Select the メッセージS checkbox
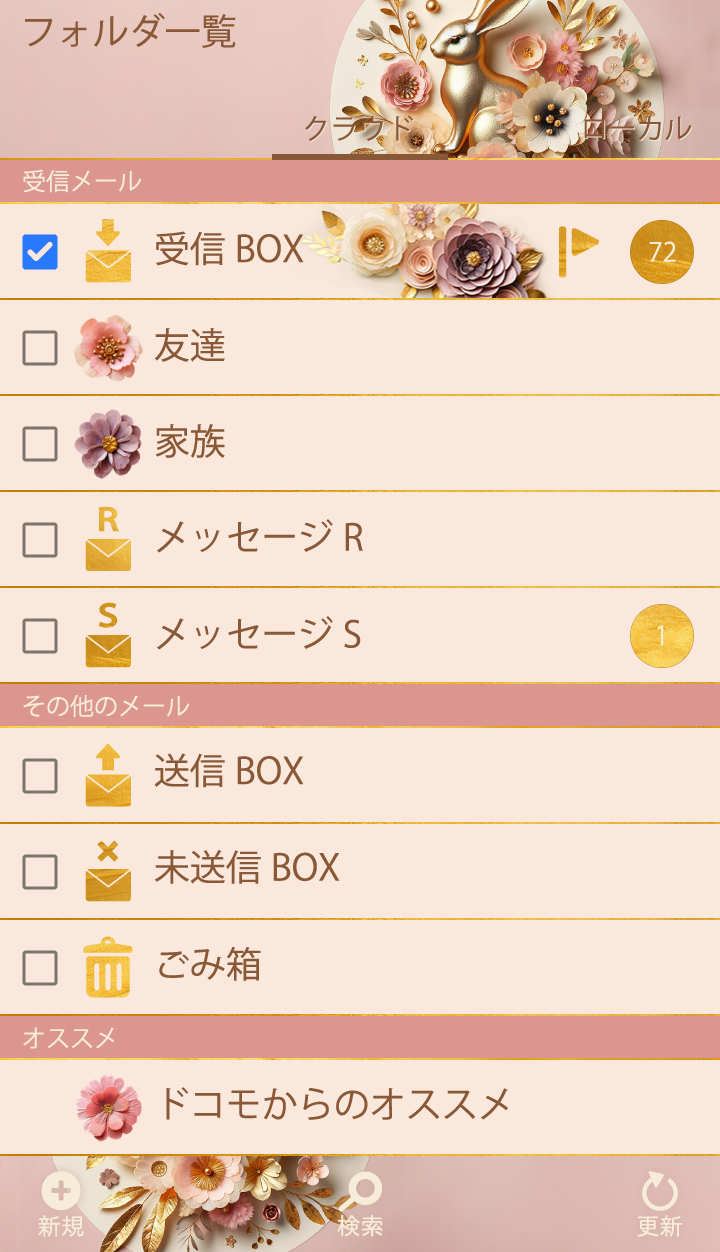Viewport: 720px width, 1252px height. (x=40, y=635)
